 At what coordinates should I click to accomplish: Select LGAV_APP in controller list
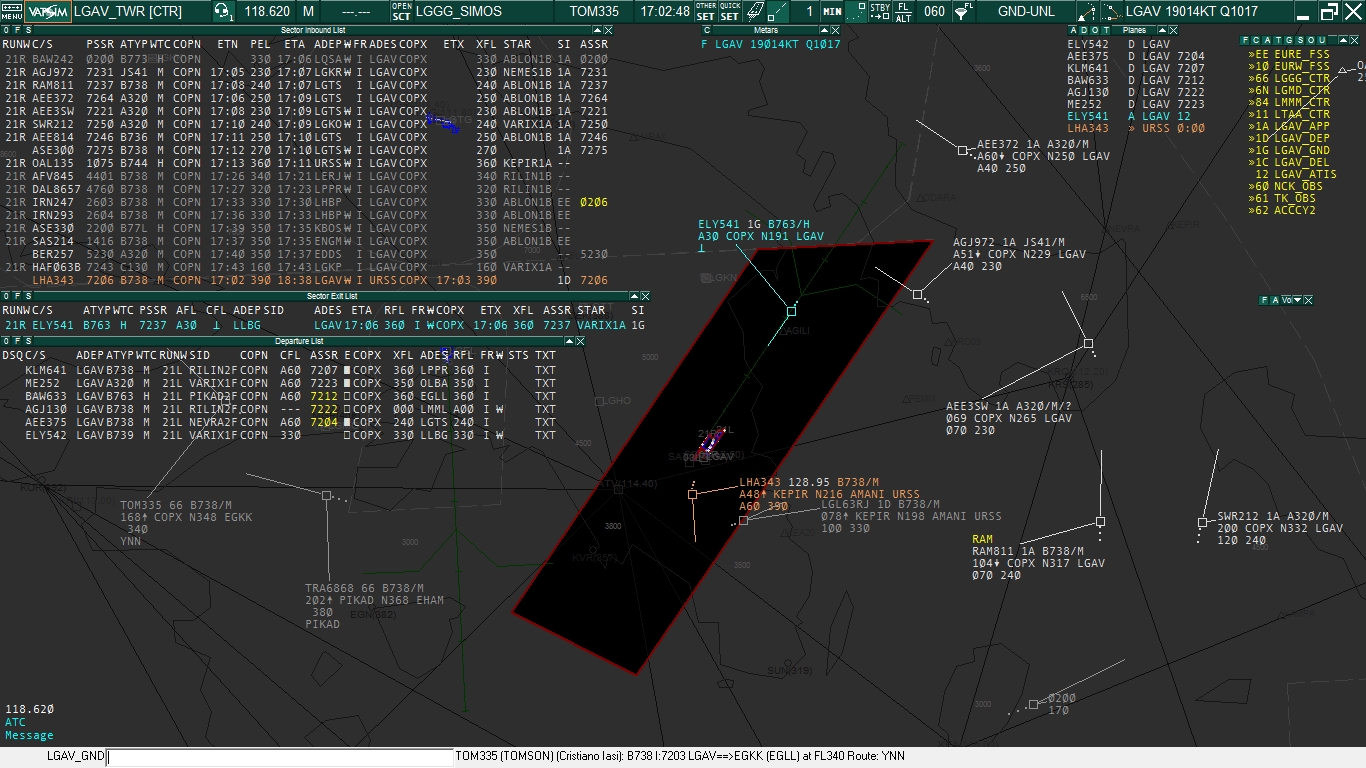tap(1290, 126)
